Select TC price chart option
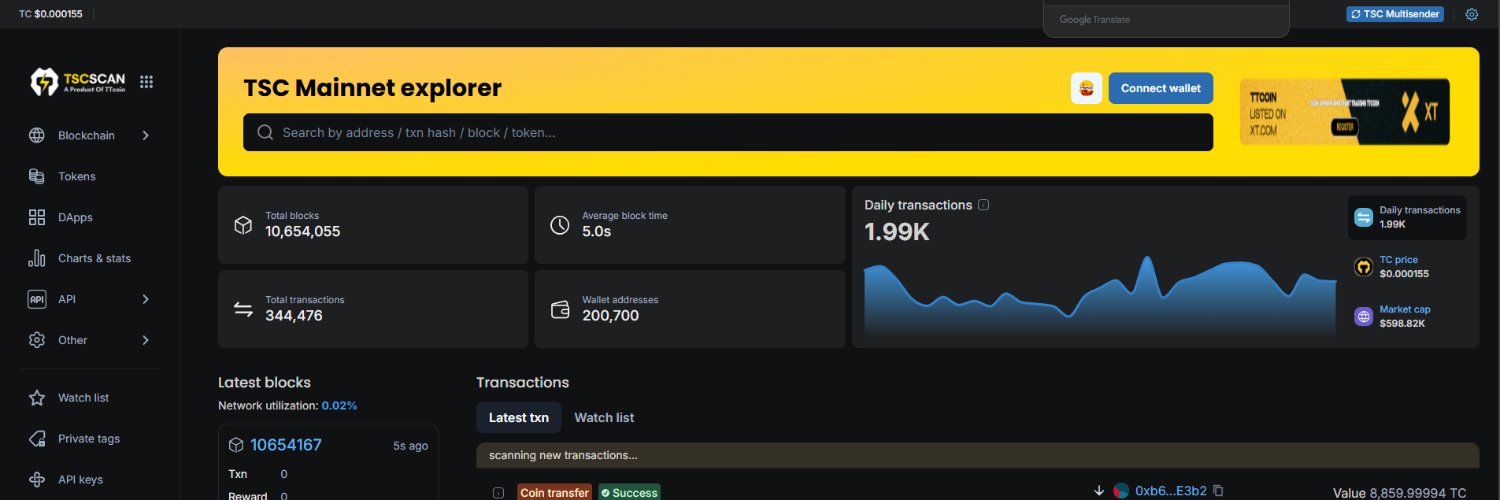Viewport: 1500px width, 500px height. [x=1407, y=267]
